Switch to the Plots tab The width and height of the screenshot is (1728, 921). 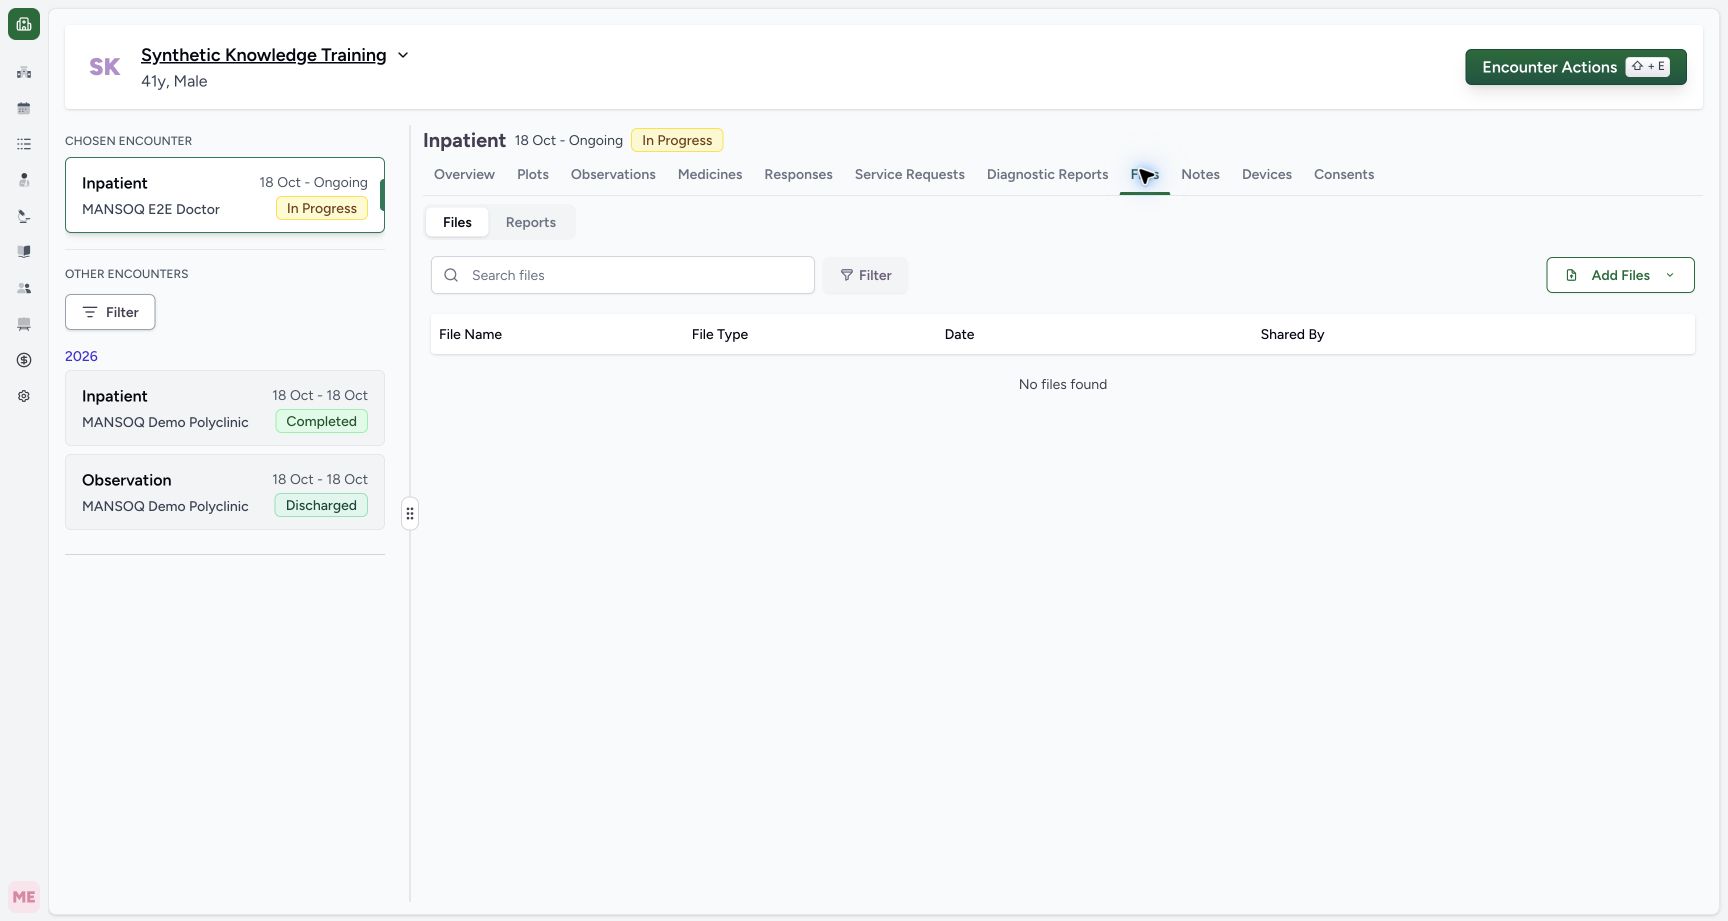[x=533, y=174]
